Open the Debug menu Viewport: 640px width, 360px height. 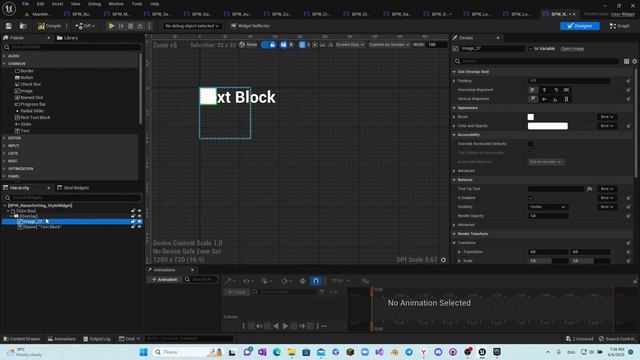click(x=94, y=4)
